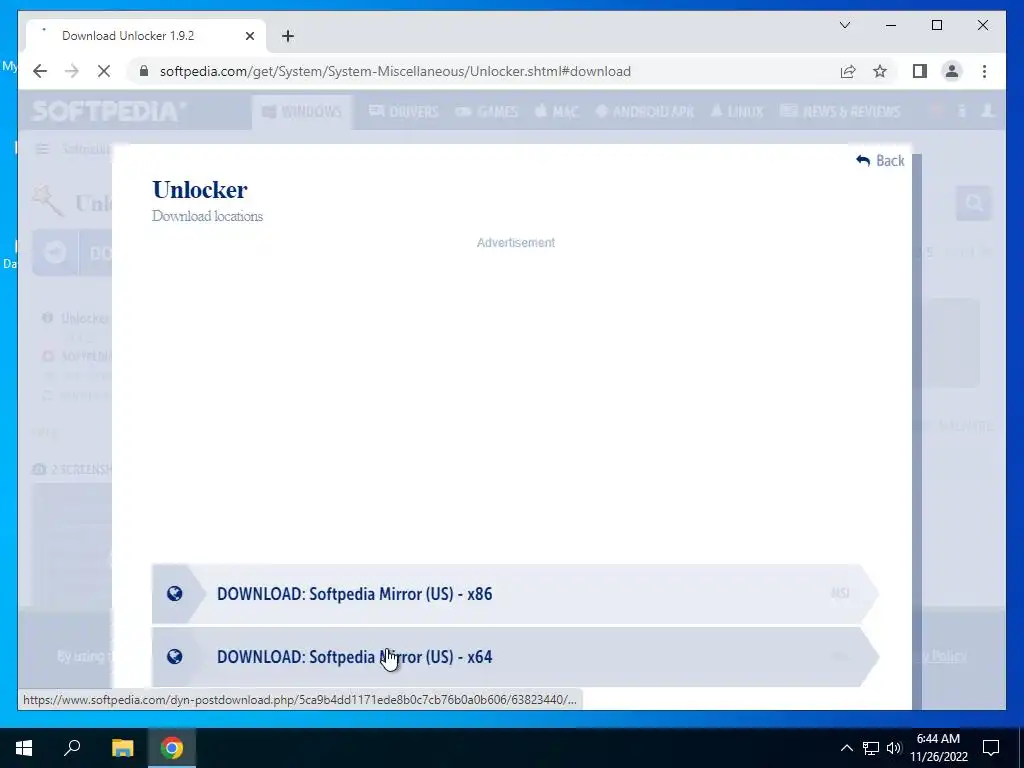Open the Windows Start menu
This screenshot has width=1024, height=768.
pyautogui.click(x=24, y=748)
